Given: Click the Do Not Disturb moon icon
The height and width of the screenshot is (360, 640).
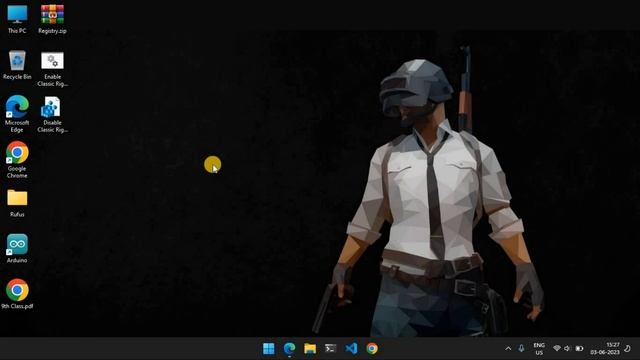Looking at the screenshot, I should click(628, 349).
